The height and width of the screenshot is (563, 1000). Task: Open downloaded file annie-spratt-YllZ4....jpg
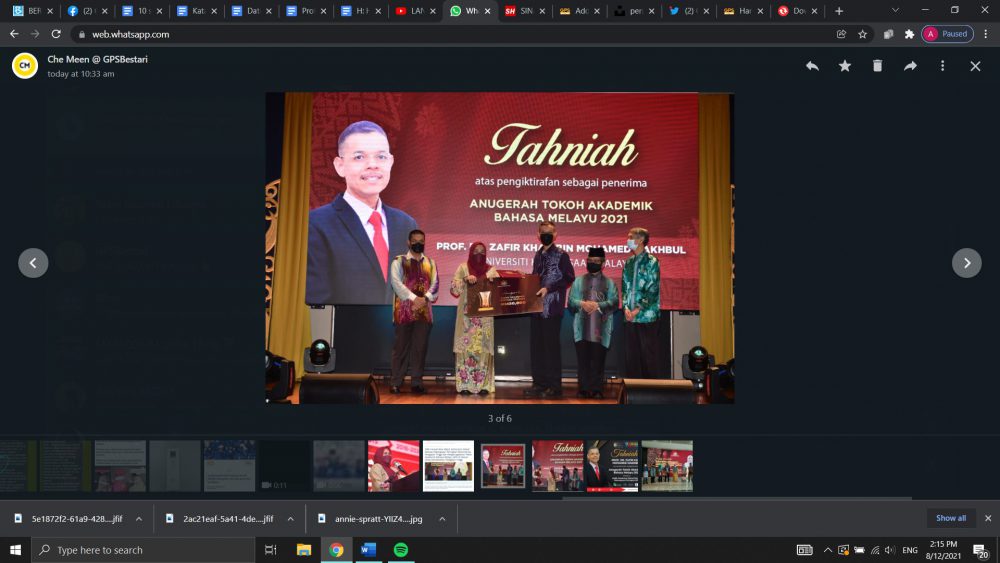point(371,518)
